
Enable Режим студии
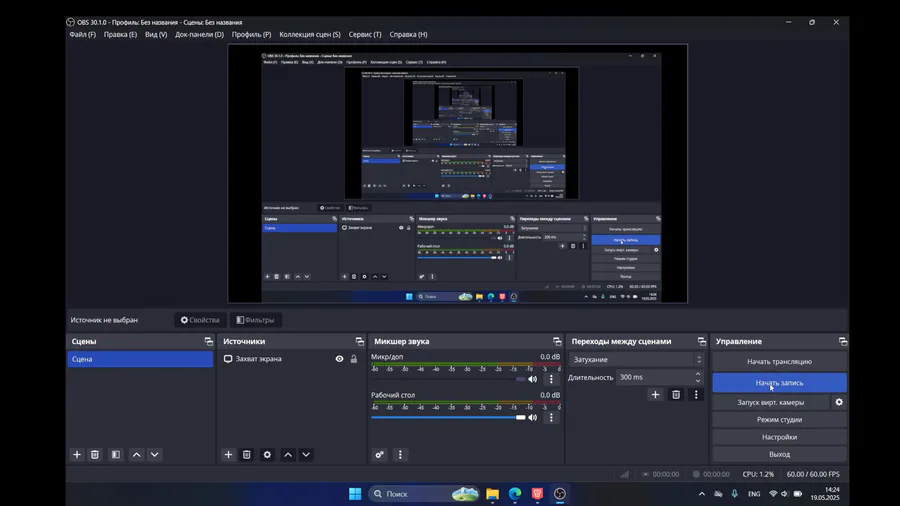tap(779, 419)
